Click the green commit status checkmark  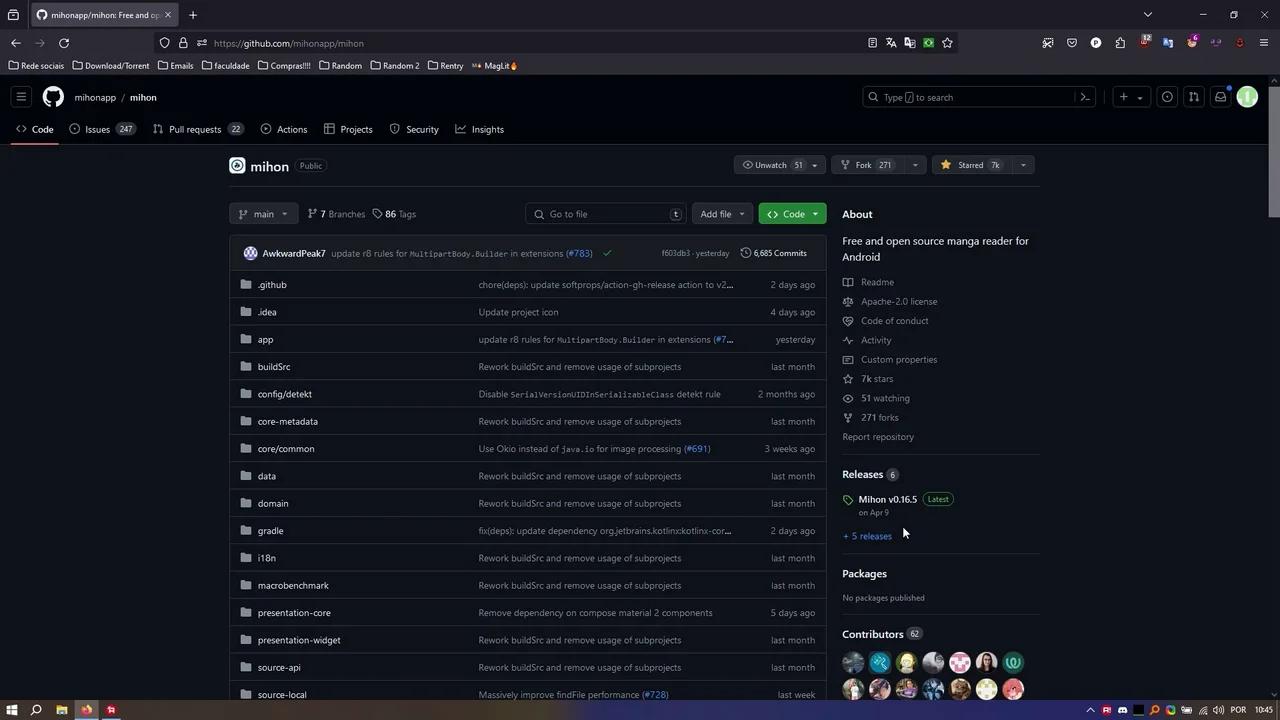point(607,253)
